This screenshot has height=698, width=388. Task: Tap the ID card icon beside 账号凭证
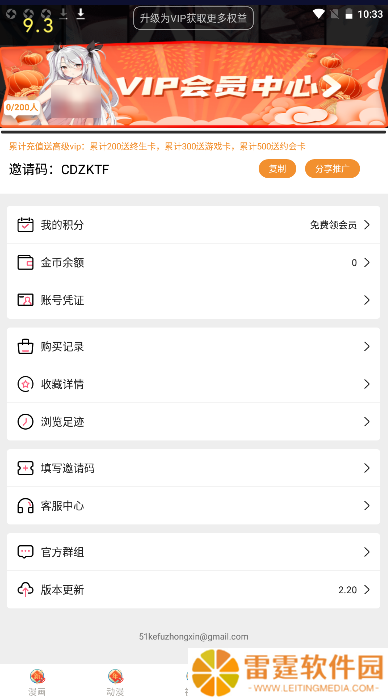coord(25,300)
